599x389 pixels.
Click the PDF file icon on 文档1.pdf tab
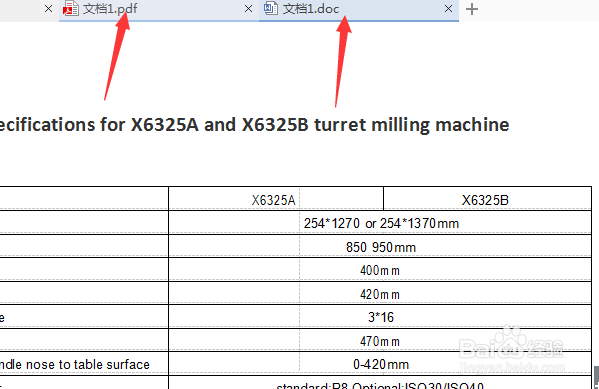pos(71,9)
